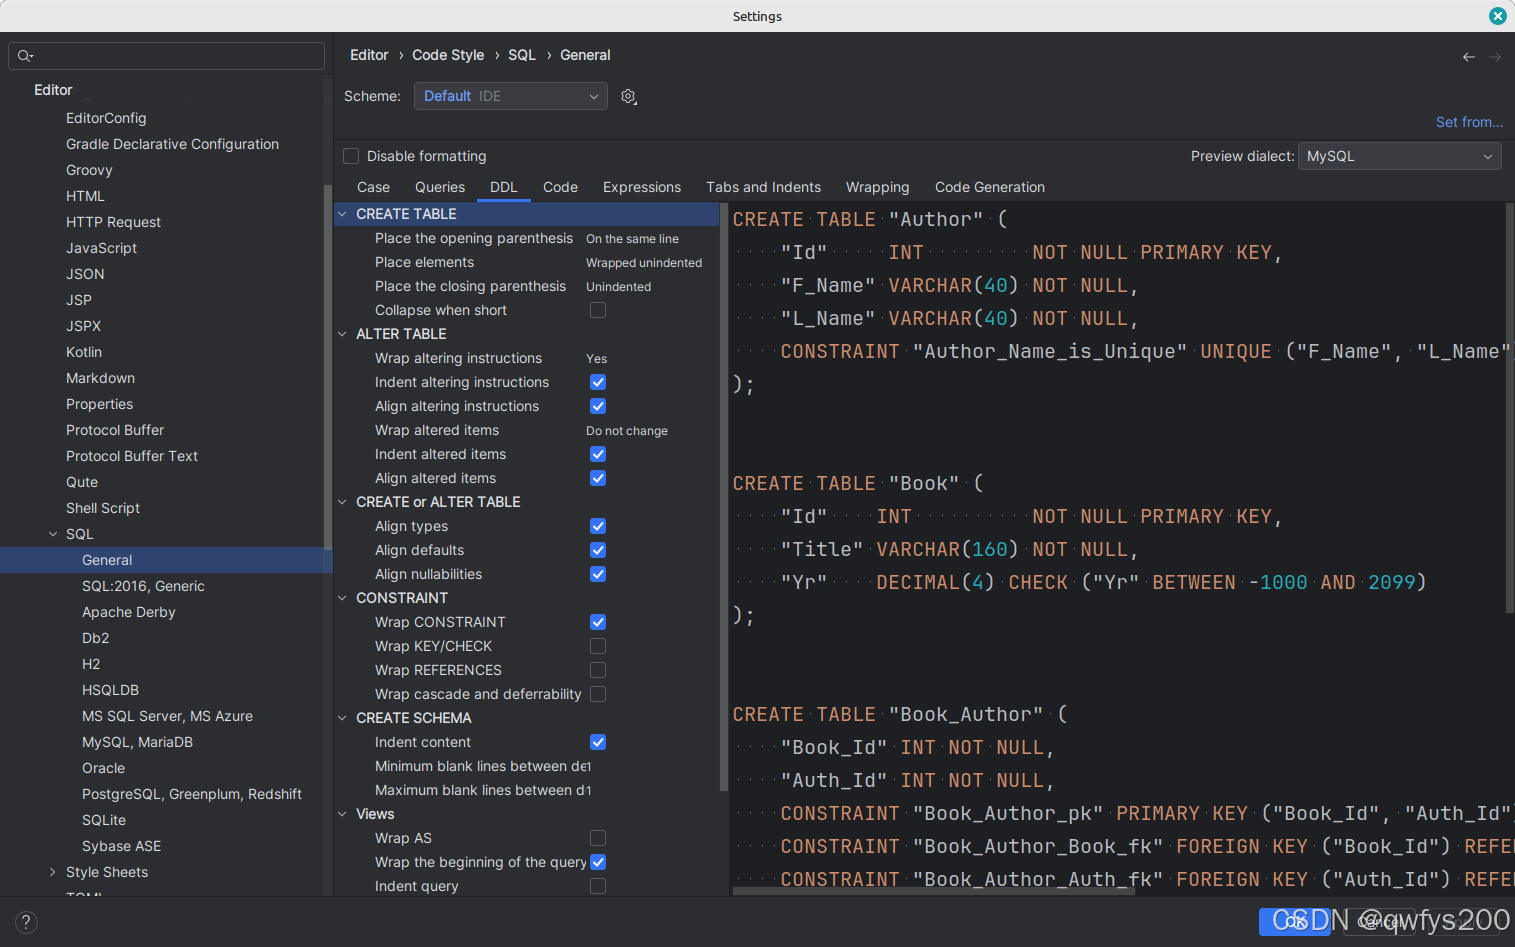Image resolution: width=1515 pixels, height=947 pixels.
Task: Select MySQL, MariaDB dialect in tree
Action: point(137,742)
